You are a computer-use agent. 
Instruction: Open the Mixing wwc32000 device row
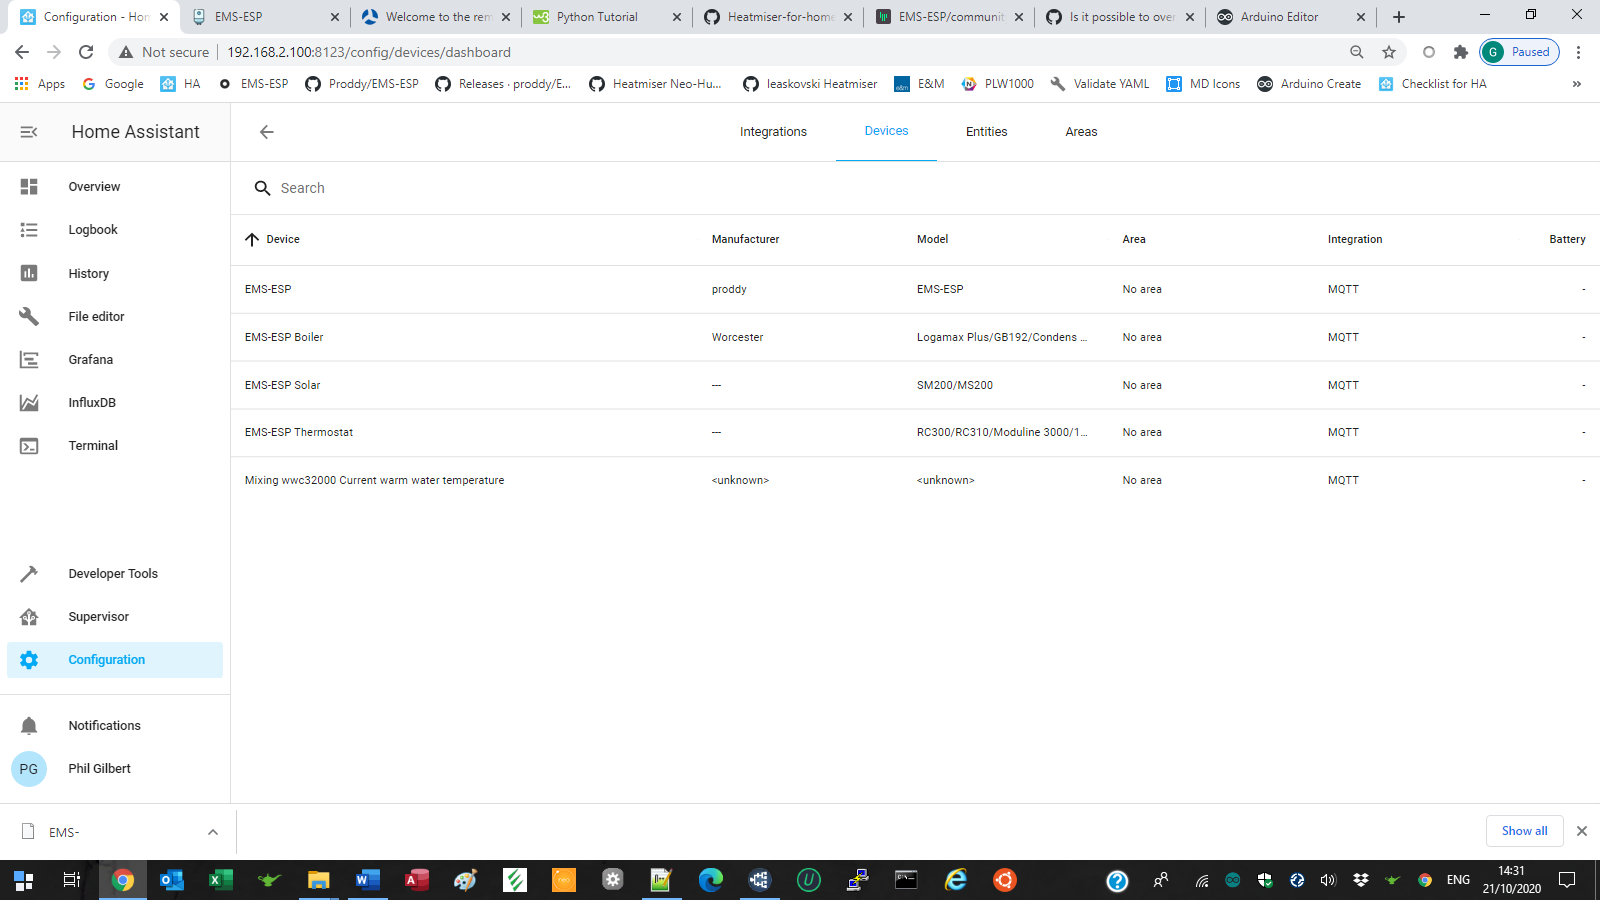click(915, 480)
